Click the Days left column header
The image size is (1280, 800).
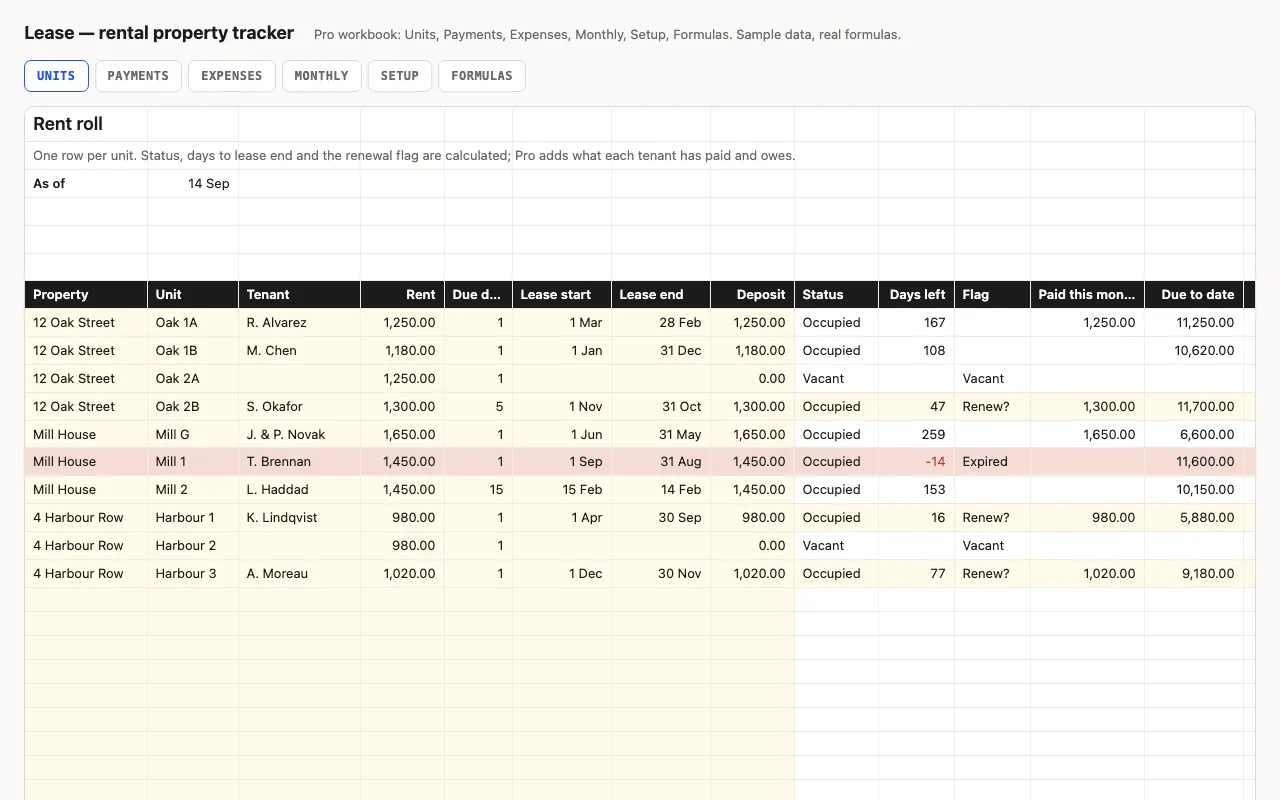tap(916, 295)
